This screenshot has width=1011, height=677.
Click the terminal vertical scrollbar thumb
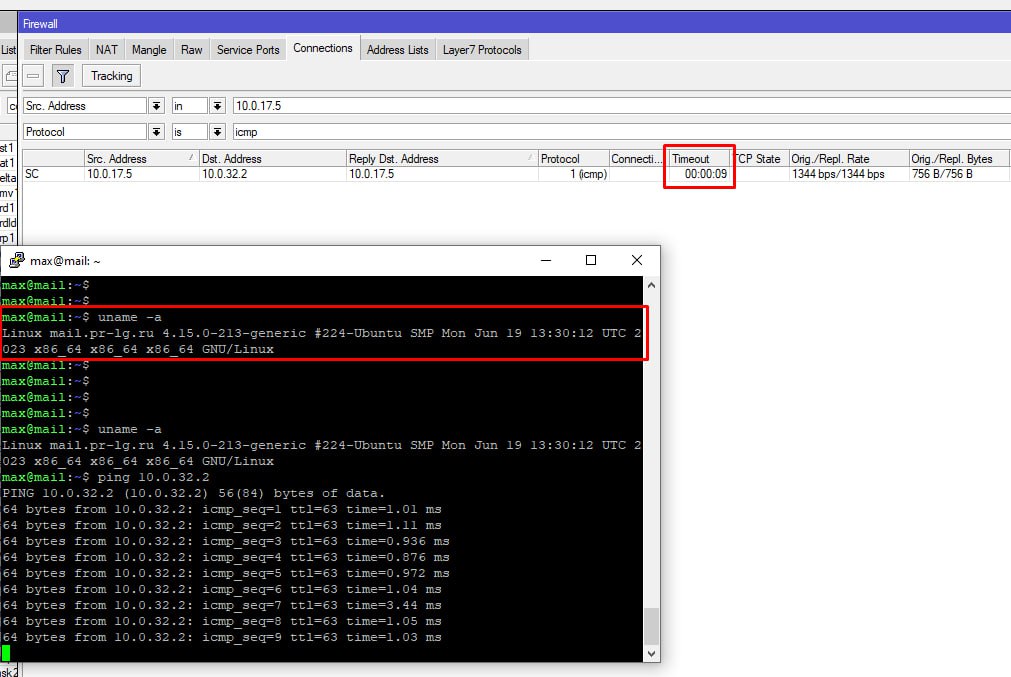[x=651, y=625]
